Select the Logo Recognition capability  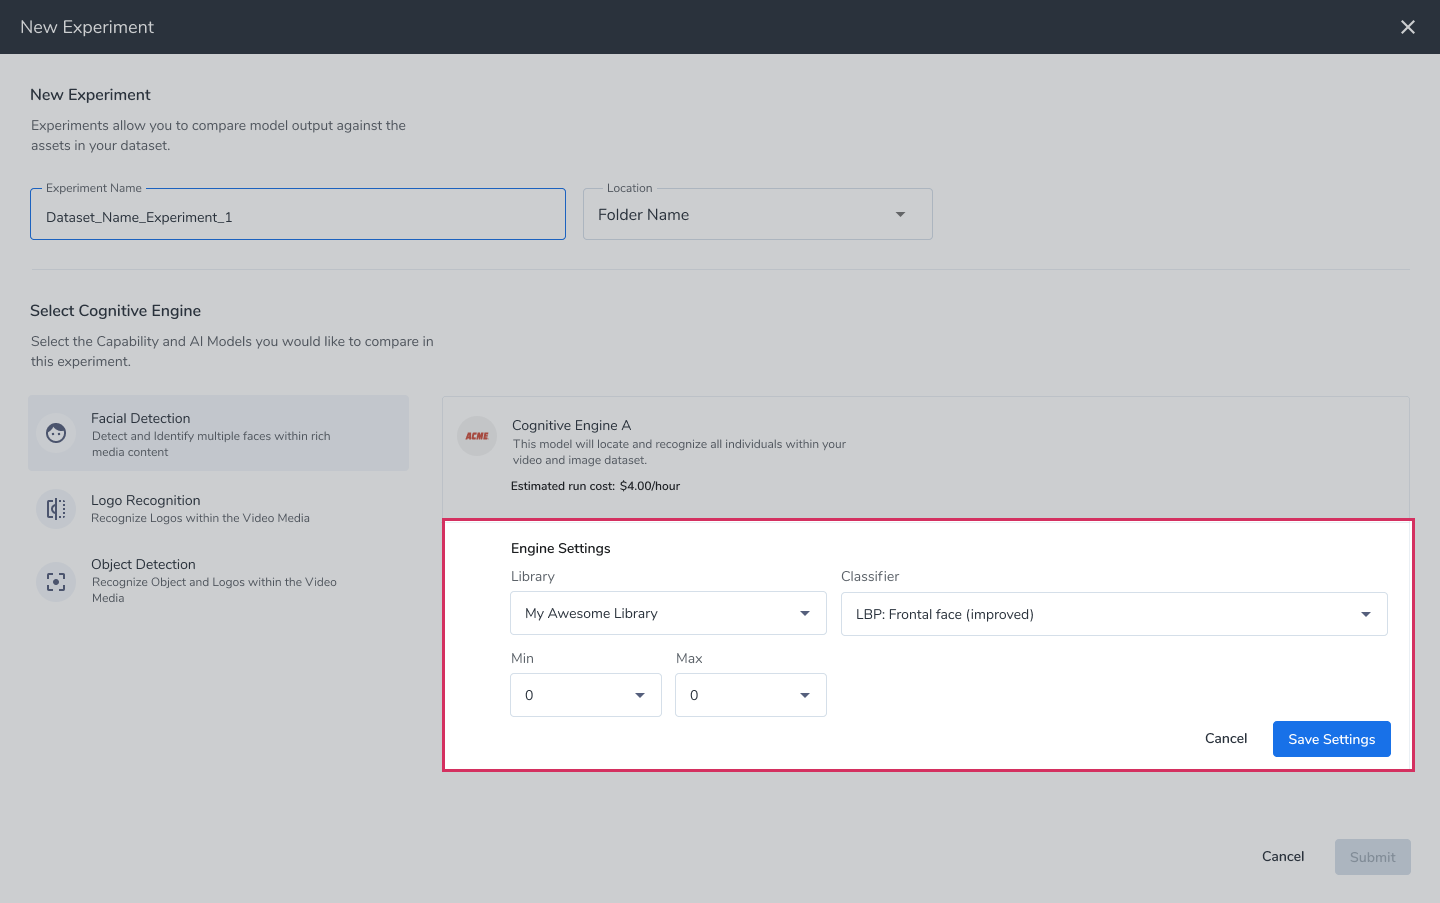pos(219,509)
